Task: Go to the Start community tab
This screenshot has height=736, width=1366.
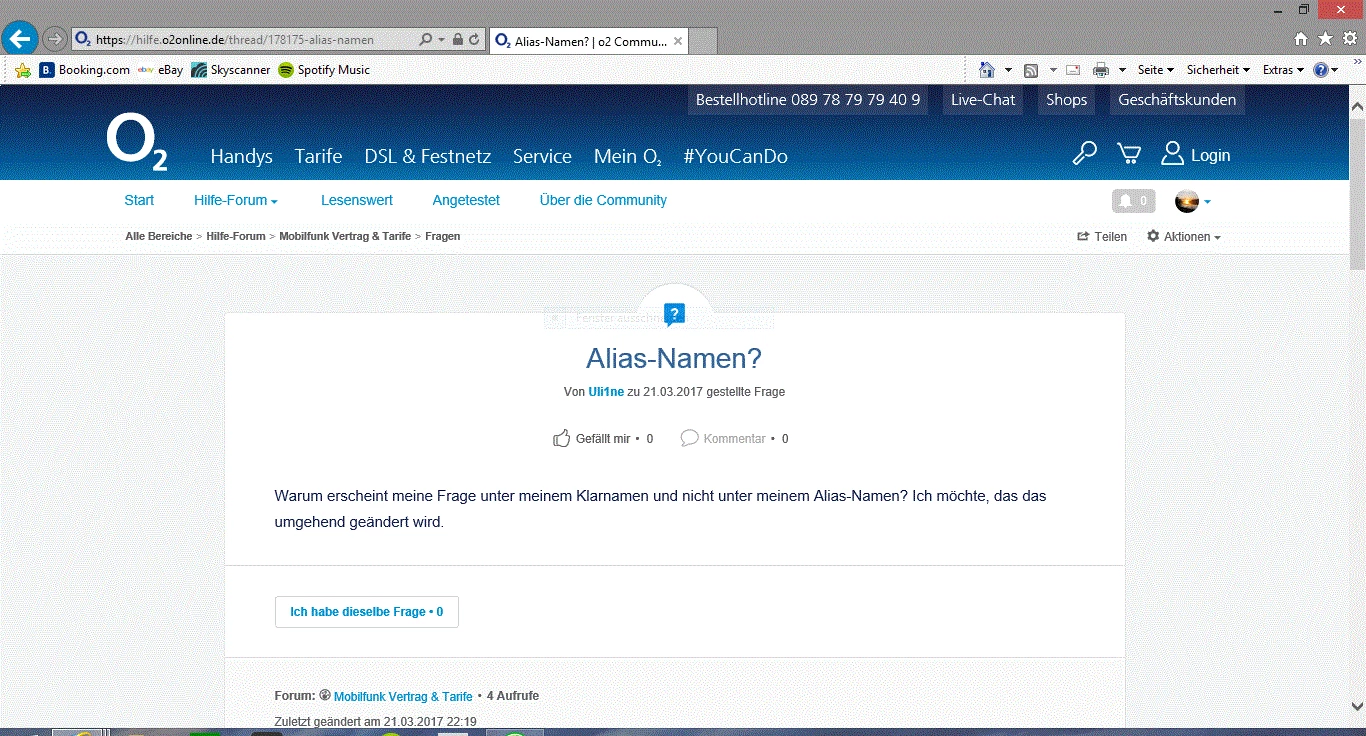Action: (139, 200)
